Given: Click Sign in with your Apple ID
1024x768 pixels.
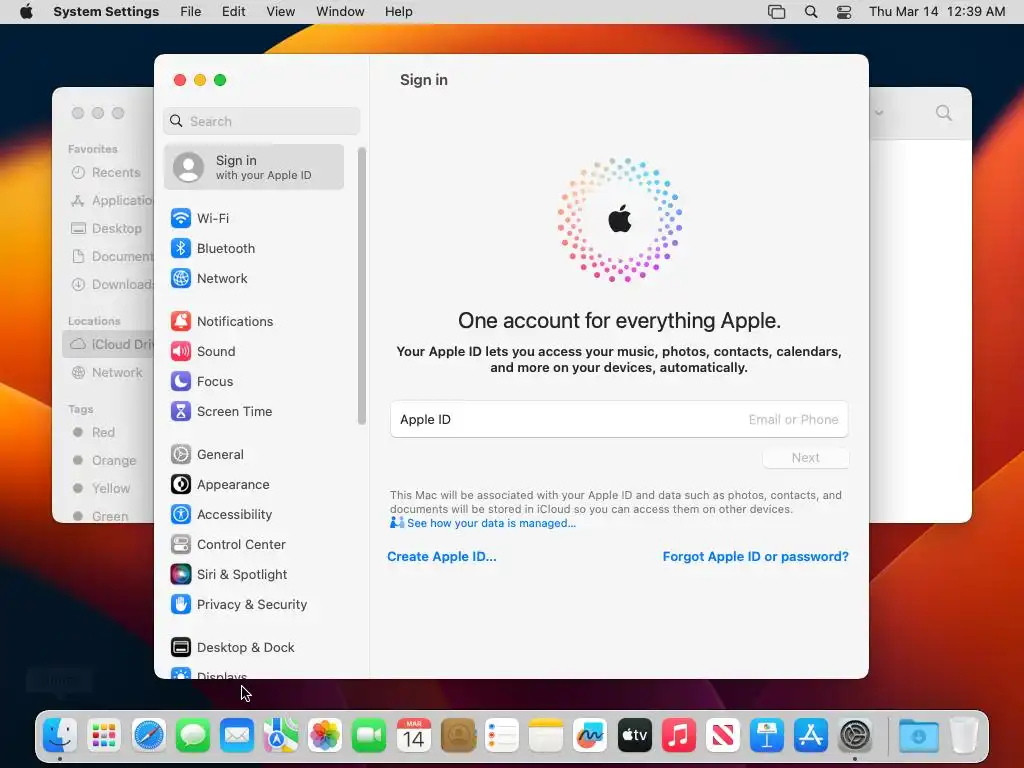Looking at the screenshot, I should (254, 167).
